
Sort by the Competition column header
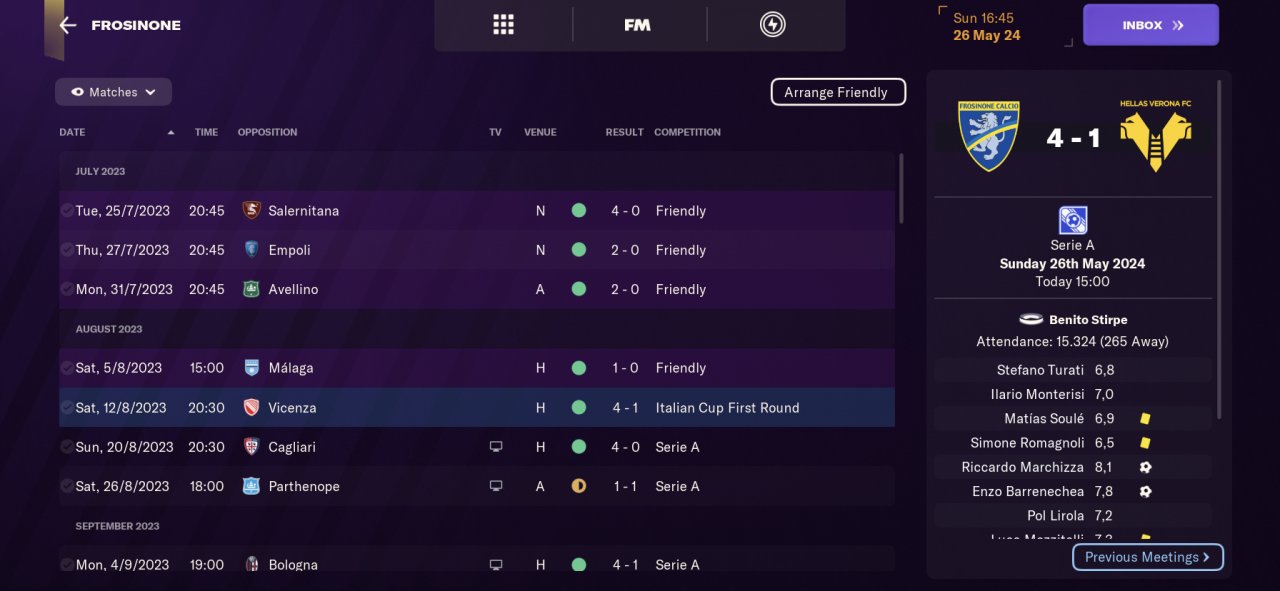[687, 132]
